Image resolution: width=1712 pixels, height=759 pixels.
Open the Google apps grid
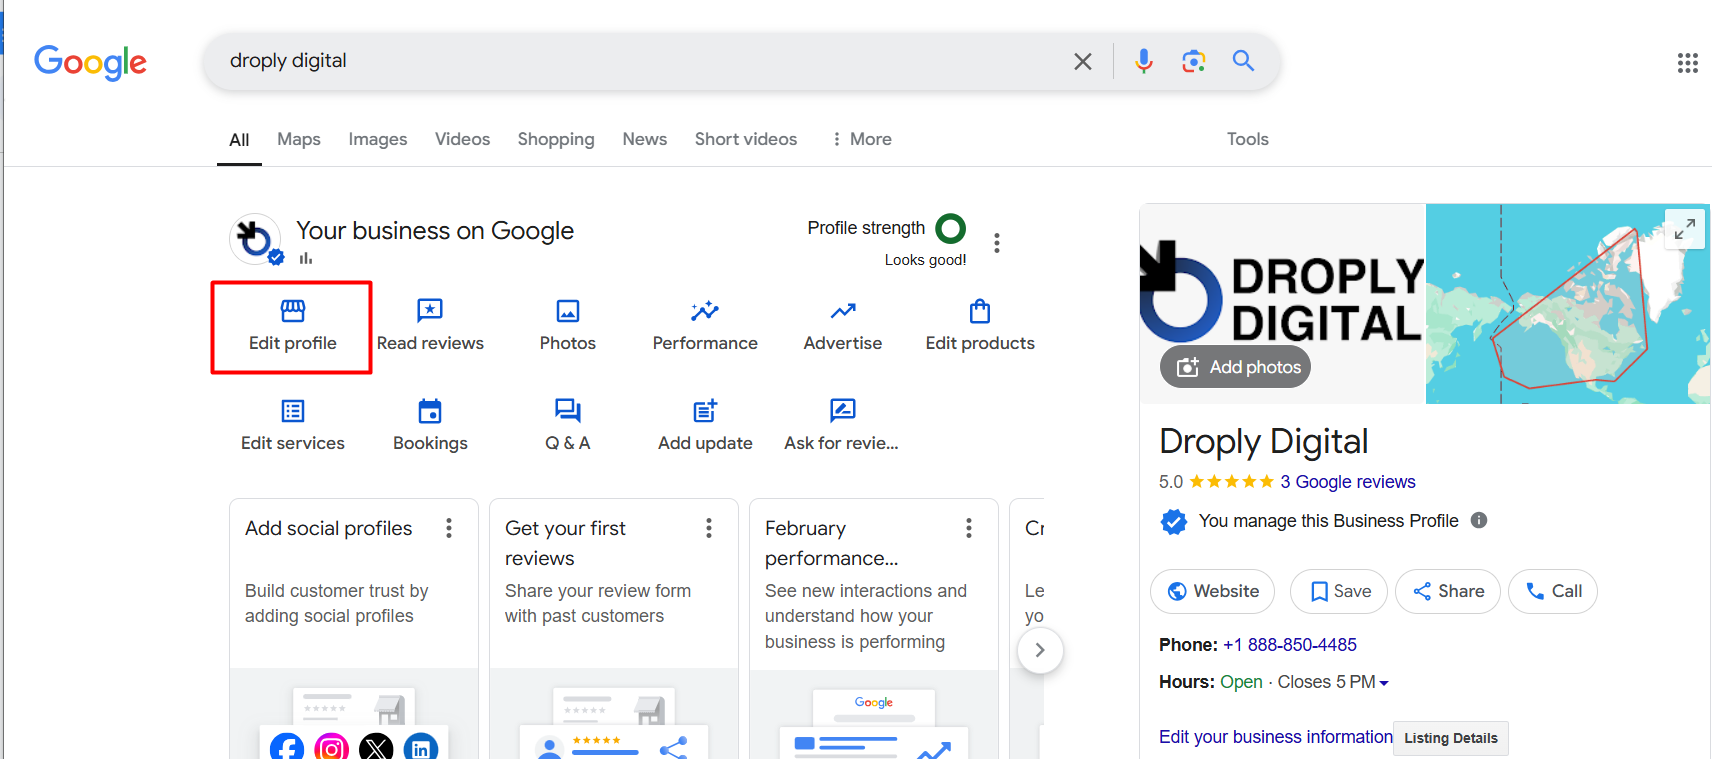(x=1687, y=63)
